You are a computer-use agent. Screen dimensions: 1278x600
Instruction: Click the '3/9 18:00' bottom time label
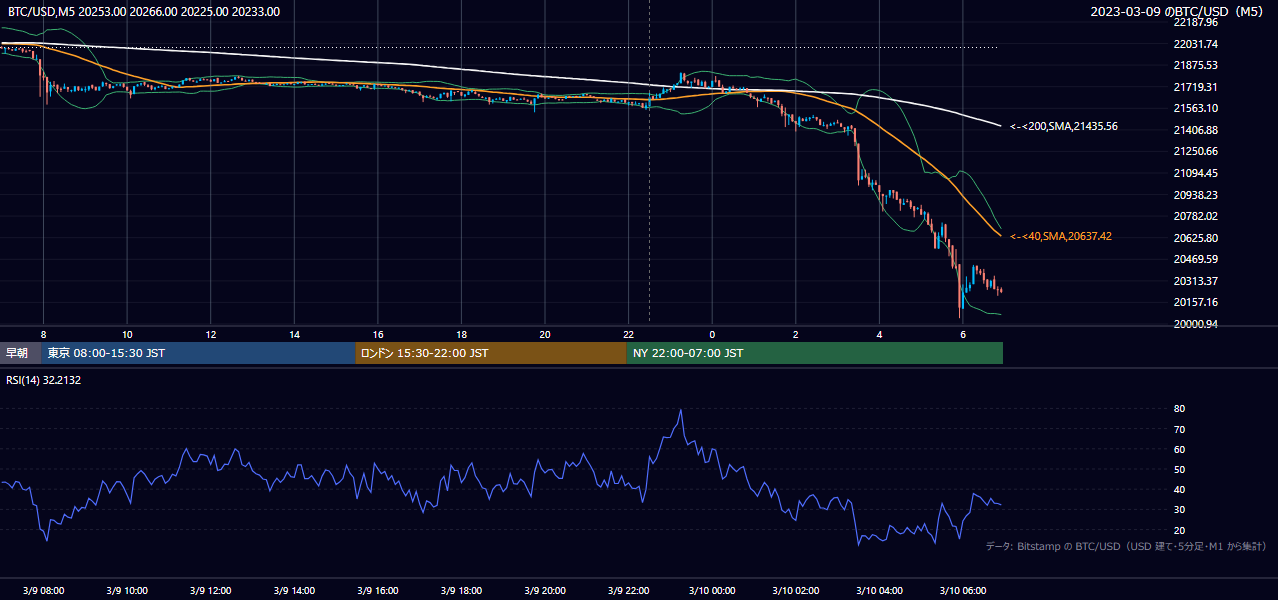click(x=461, y=591)
